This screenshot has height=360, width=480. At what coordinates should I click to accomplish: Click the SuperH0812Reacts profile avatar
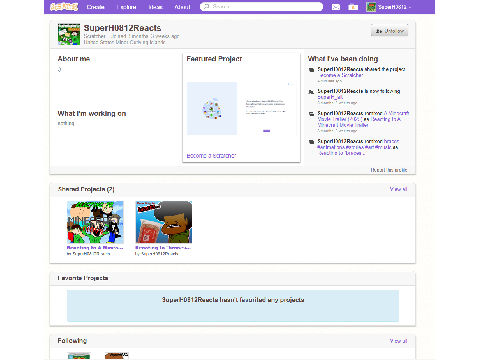pos(69,34)
